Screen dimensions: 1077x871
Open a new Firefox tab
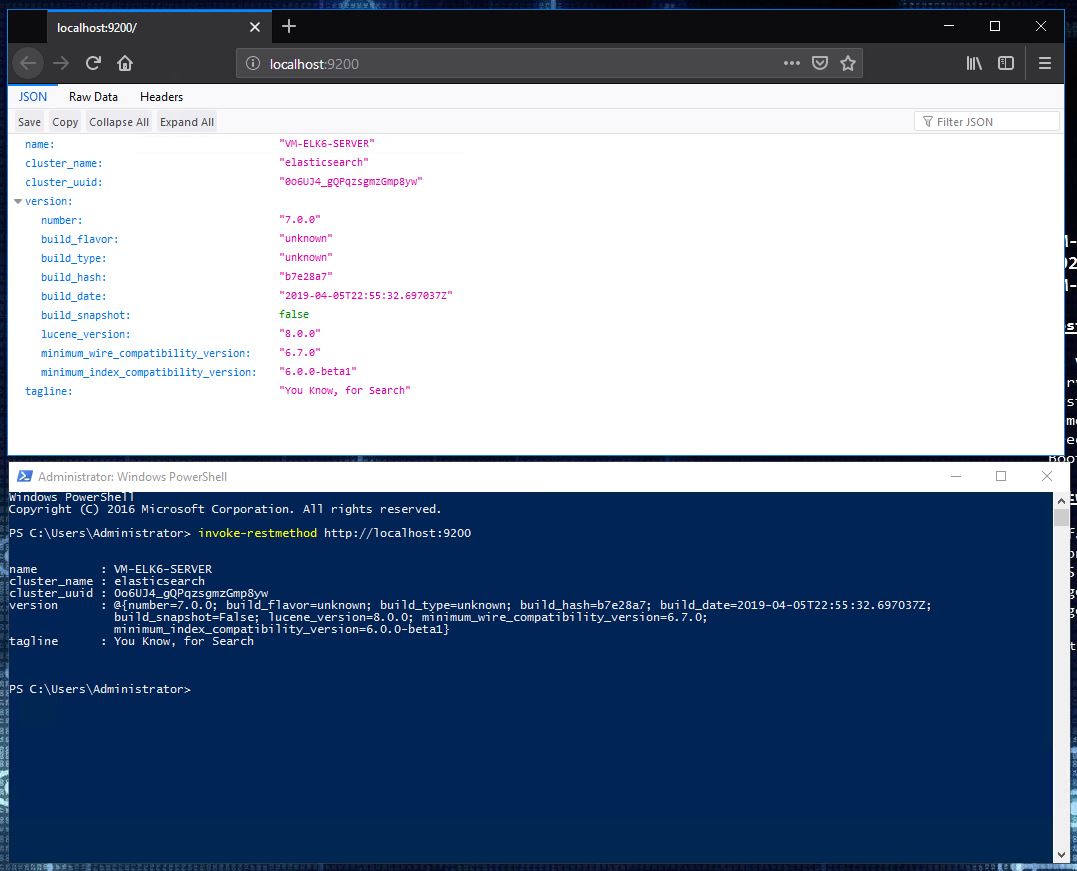click(289, 26)
